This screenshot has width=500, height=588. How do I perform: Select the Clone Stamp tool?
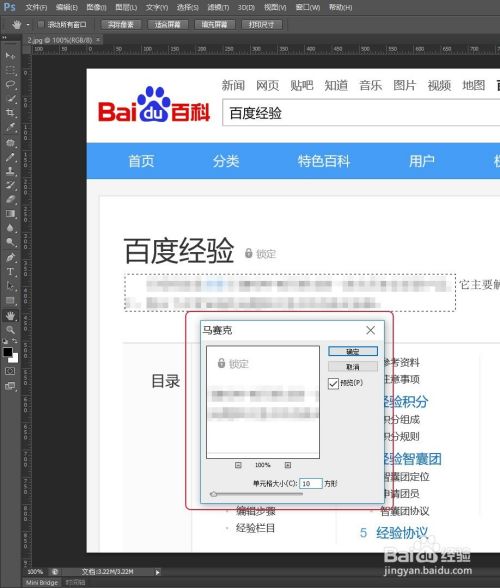10,171
